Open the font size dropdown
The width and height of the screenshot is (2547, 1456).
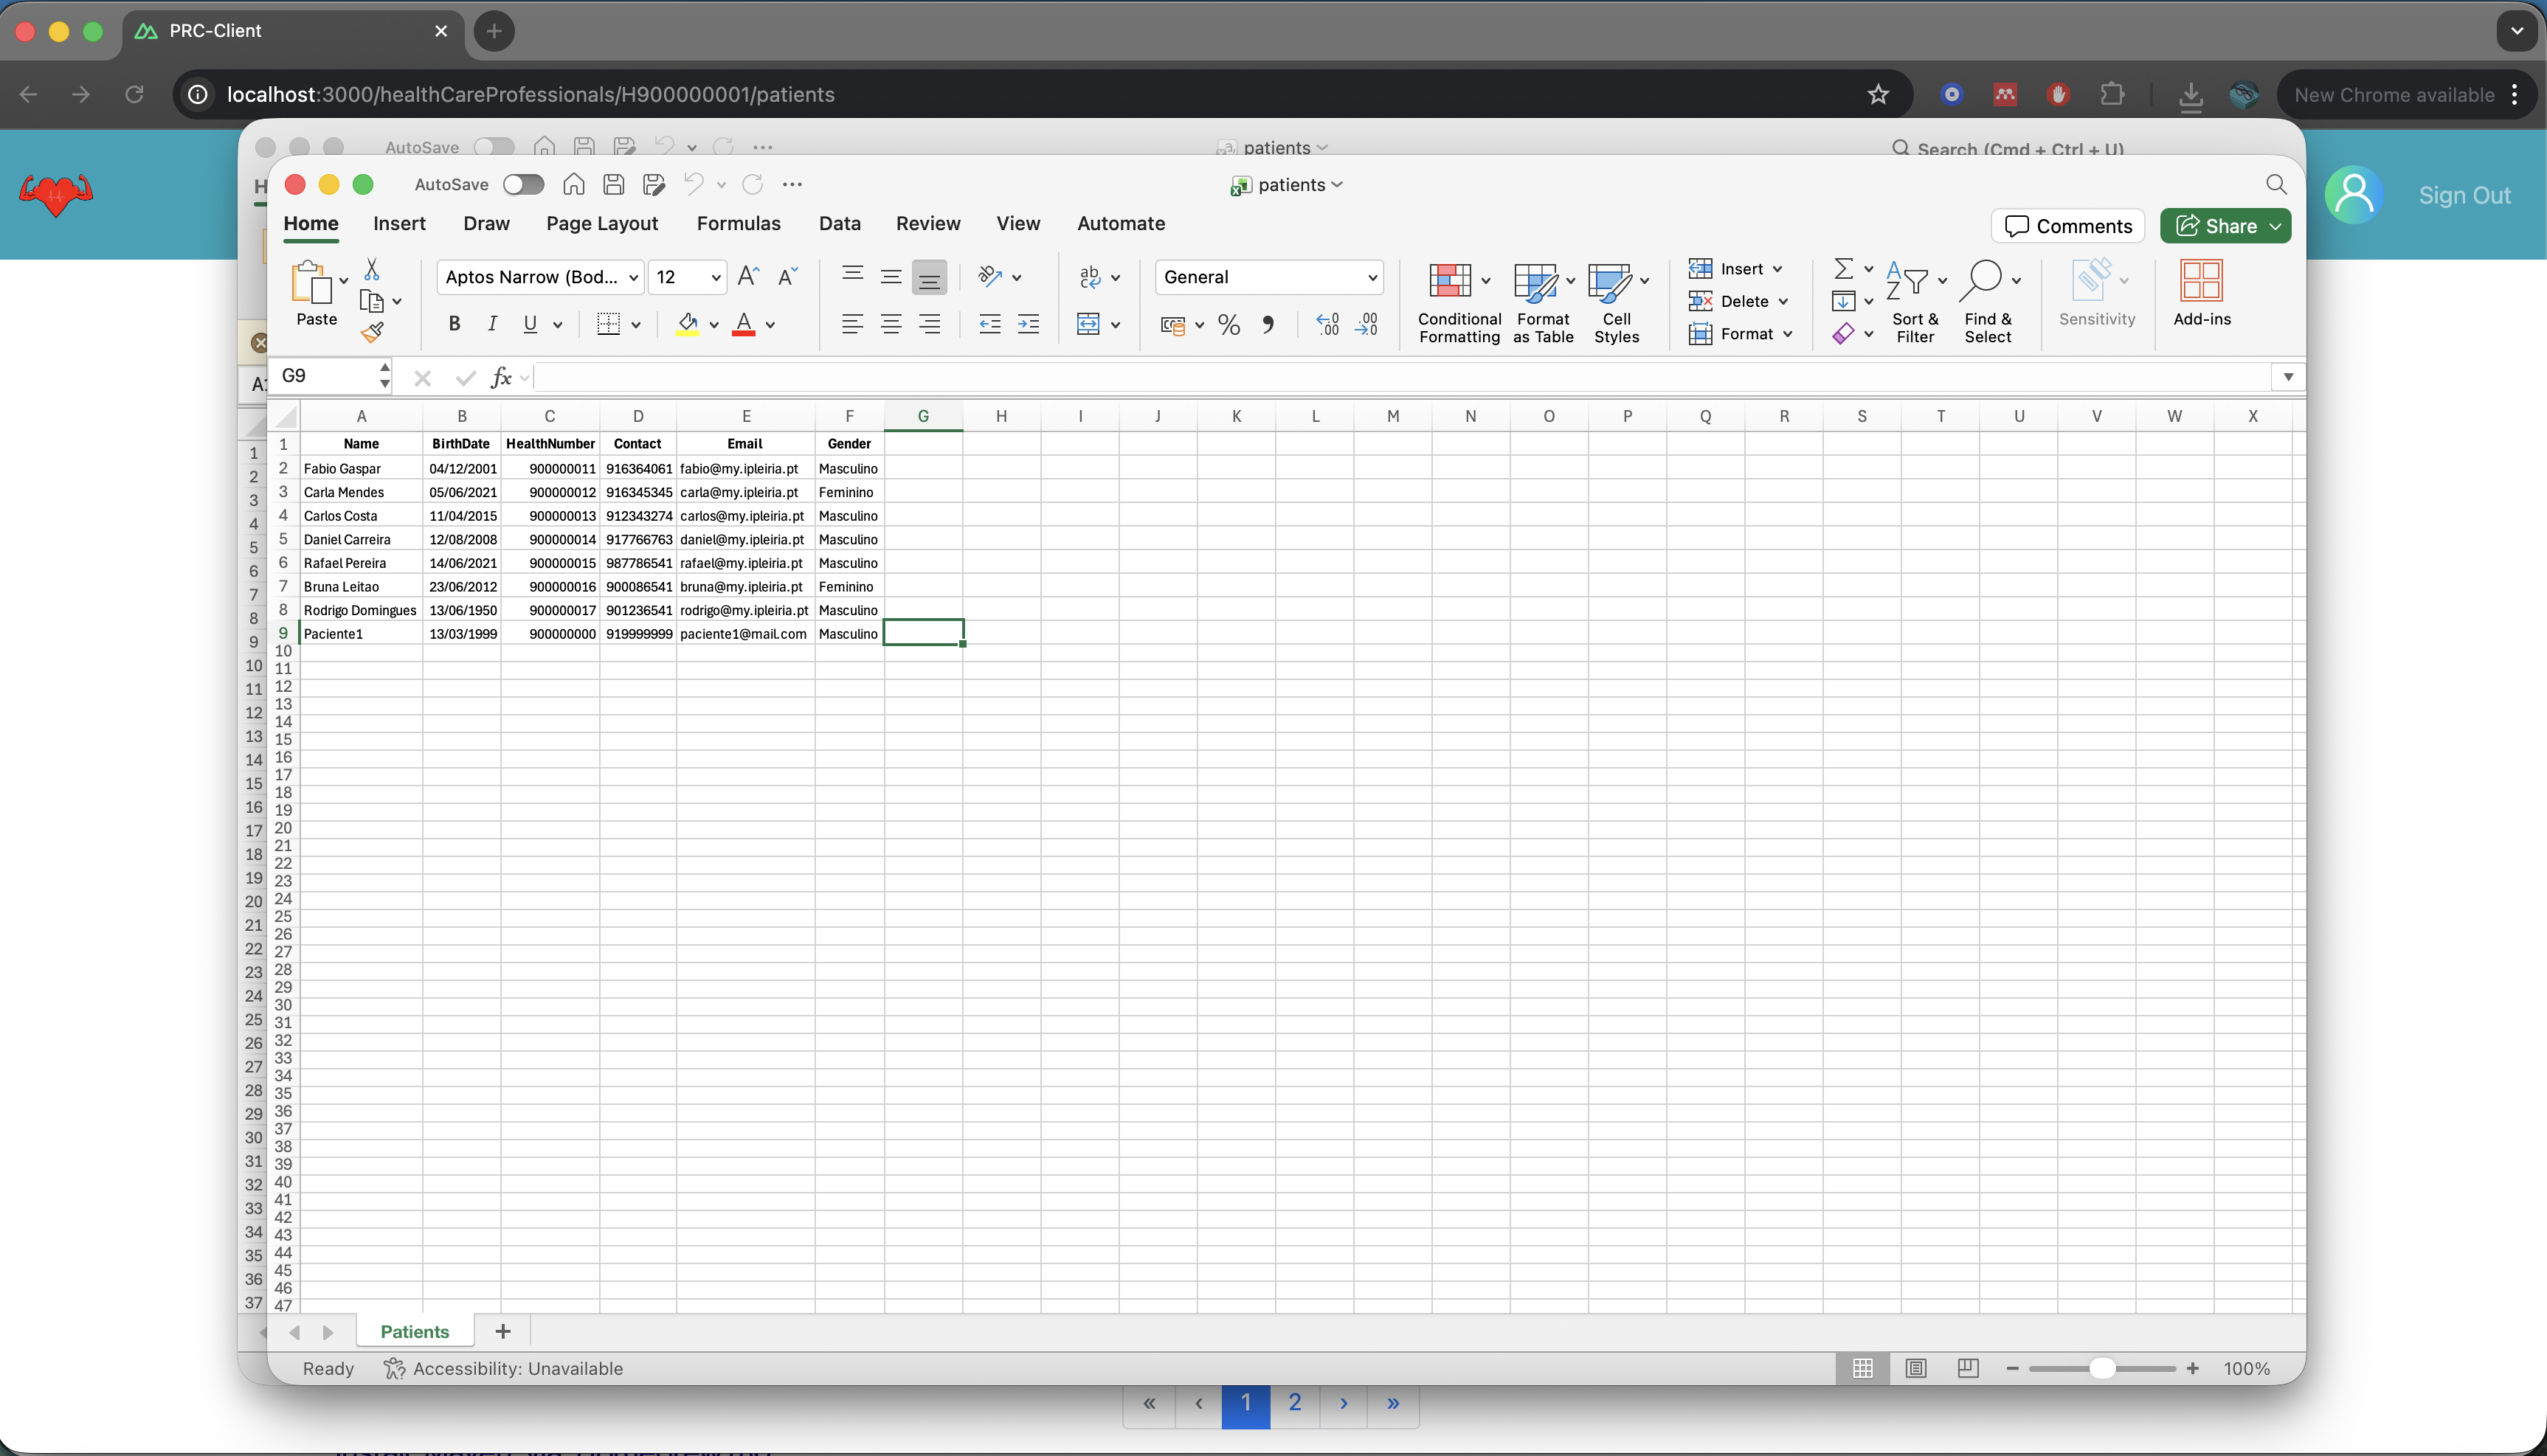pyautogui.click(x=716, y=277)
